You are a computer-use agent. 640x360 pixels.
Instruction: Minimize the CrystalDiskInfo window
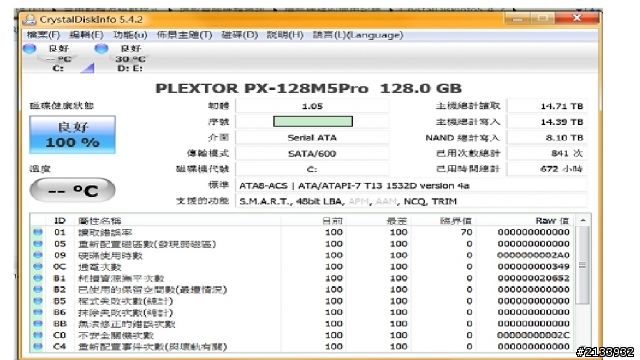[518, 18]
